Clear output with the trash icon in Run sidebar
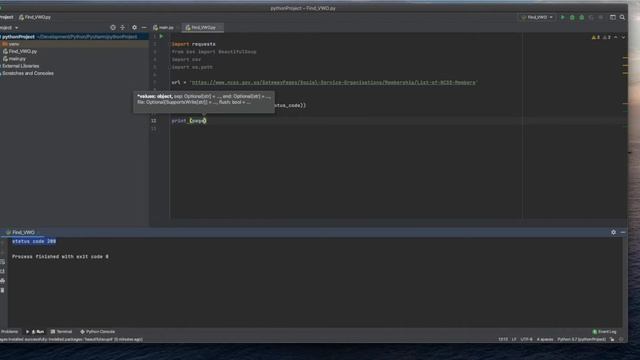The image size is (640, 360). tap(2, 290)
